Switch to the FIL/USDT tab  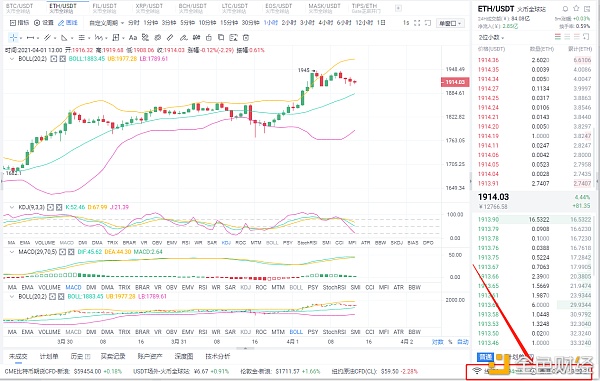(x=104, y=8)
